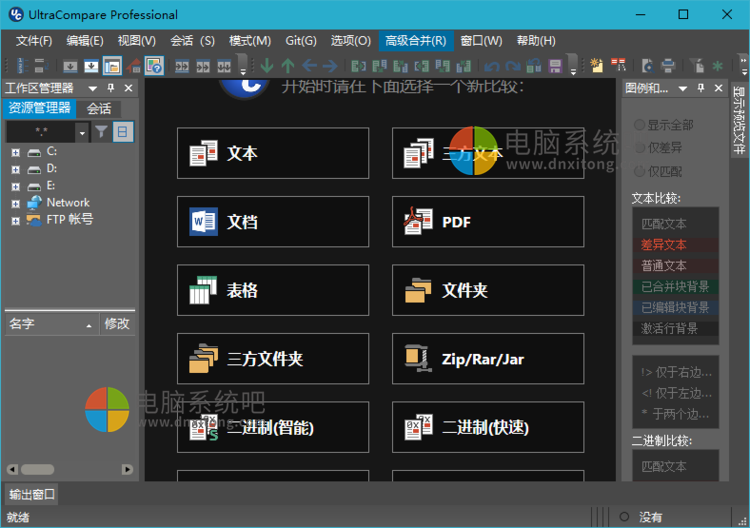Open the *.* file filter dropdown

pyautogui.click(x=82, y=132)
